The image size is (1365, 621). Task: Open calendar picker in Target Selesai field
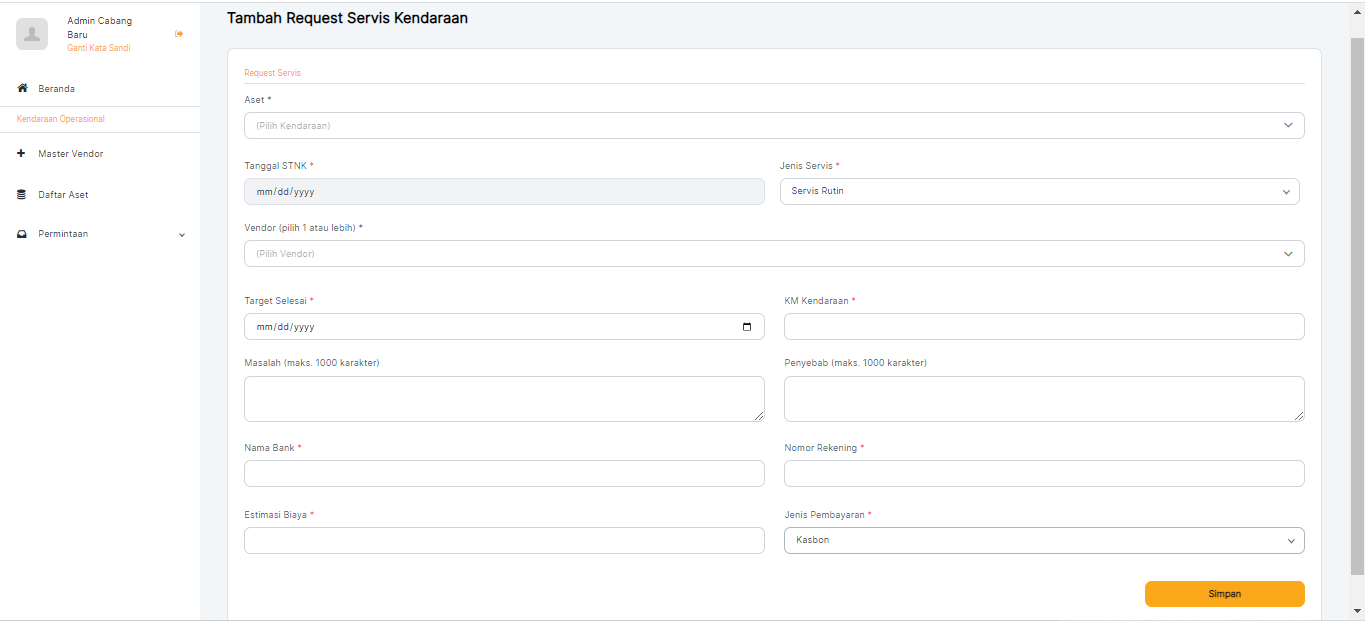pos(746,327)
